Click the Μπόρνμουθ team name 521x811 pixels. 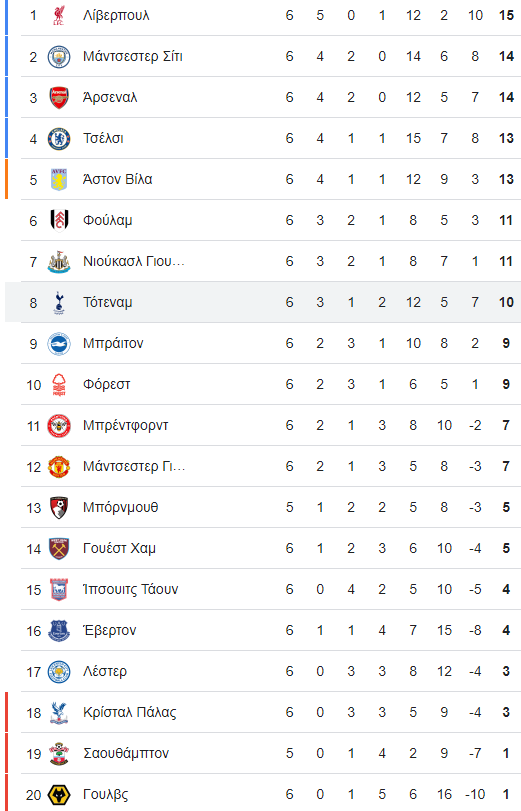click(x=121, y=507)
